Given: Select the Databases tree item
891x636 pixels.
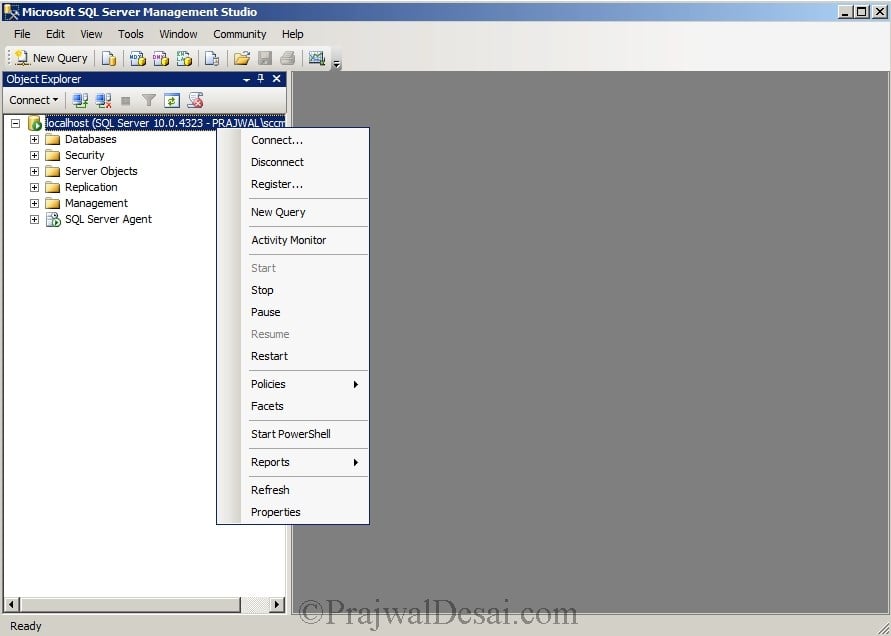Looking at the screenshot, I should (90, 139).
